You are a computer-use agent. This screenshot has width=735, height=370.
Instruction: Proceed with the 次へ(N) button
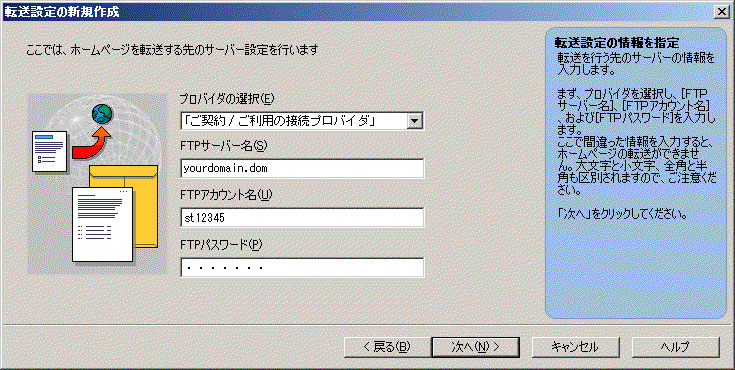point(475,347)
